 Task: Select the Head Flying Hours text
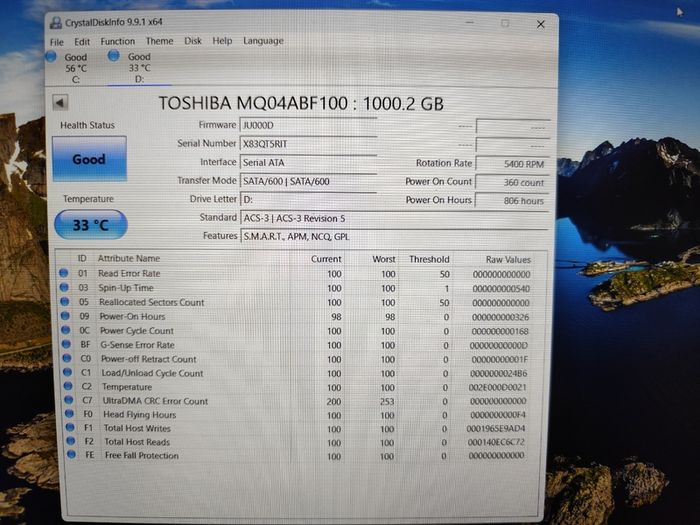(x=140, y=415)
